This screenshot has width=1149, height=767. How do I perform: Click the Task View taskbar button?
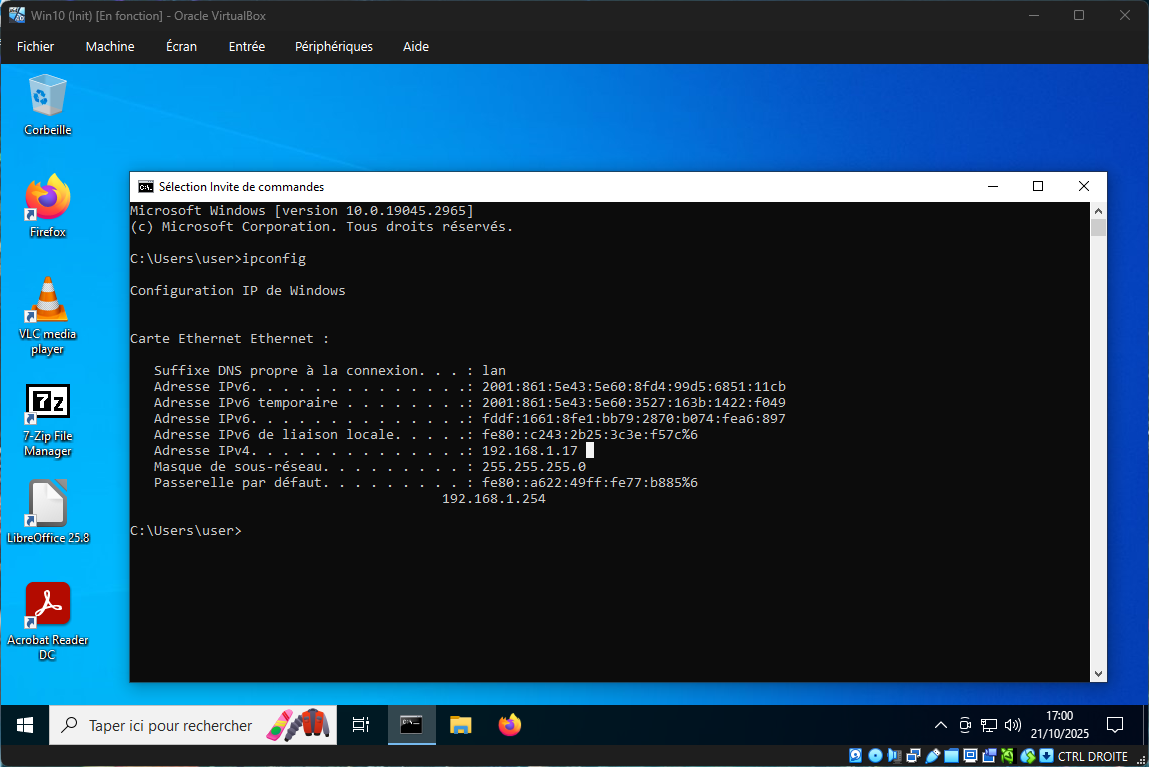(x=361, y=725)
